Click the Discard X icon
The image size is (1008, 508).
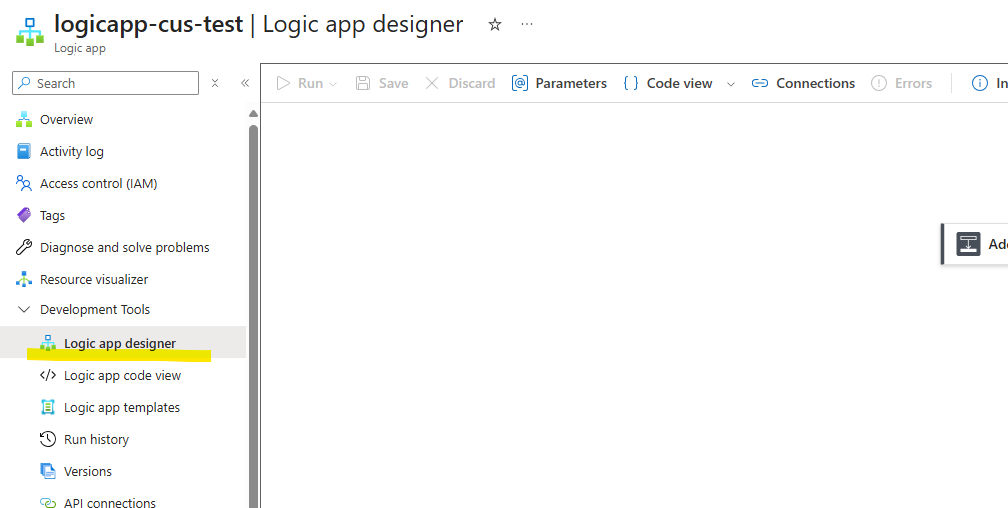[432, 83]
